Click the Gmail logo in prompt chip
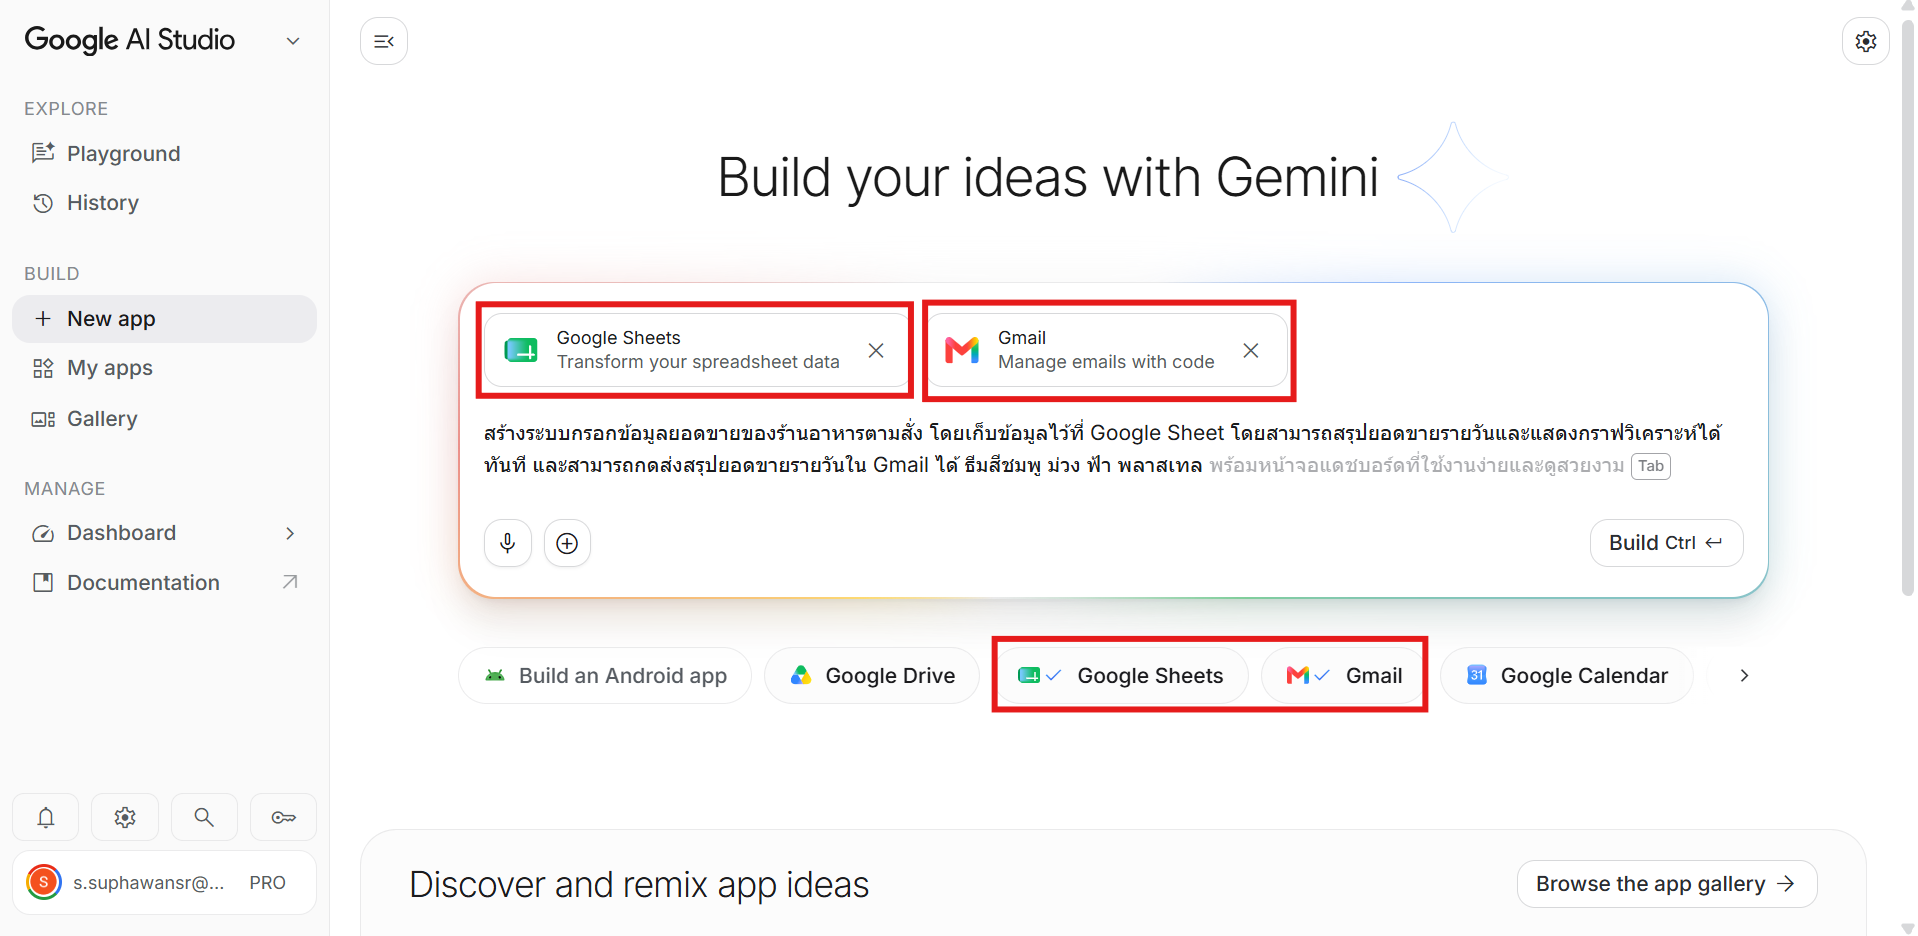 962,350
